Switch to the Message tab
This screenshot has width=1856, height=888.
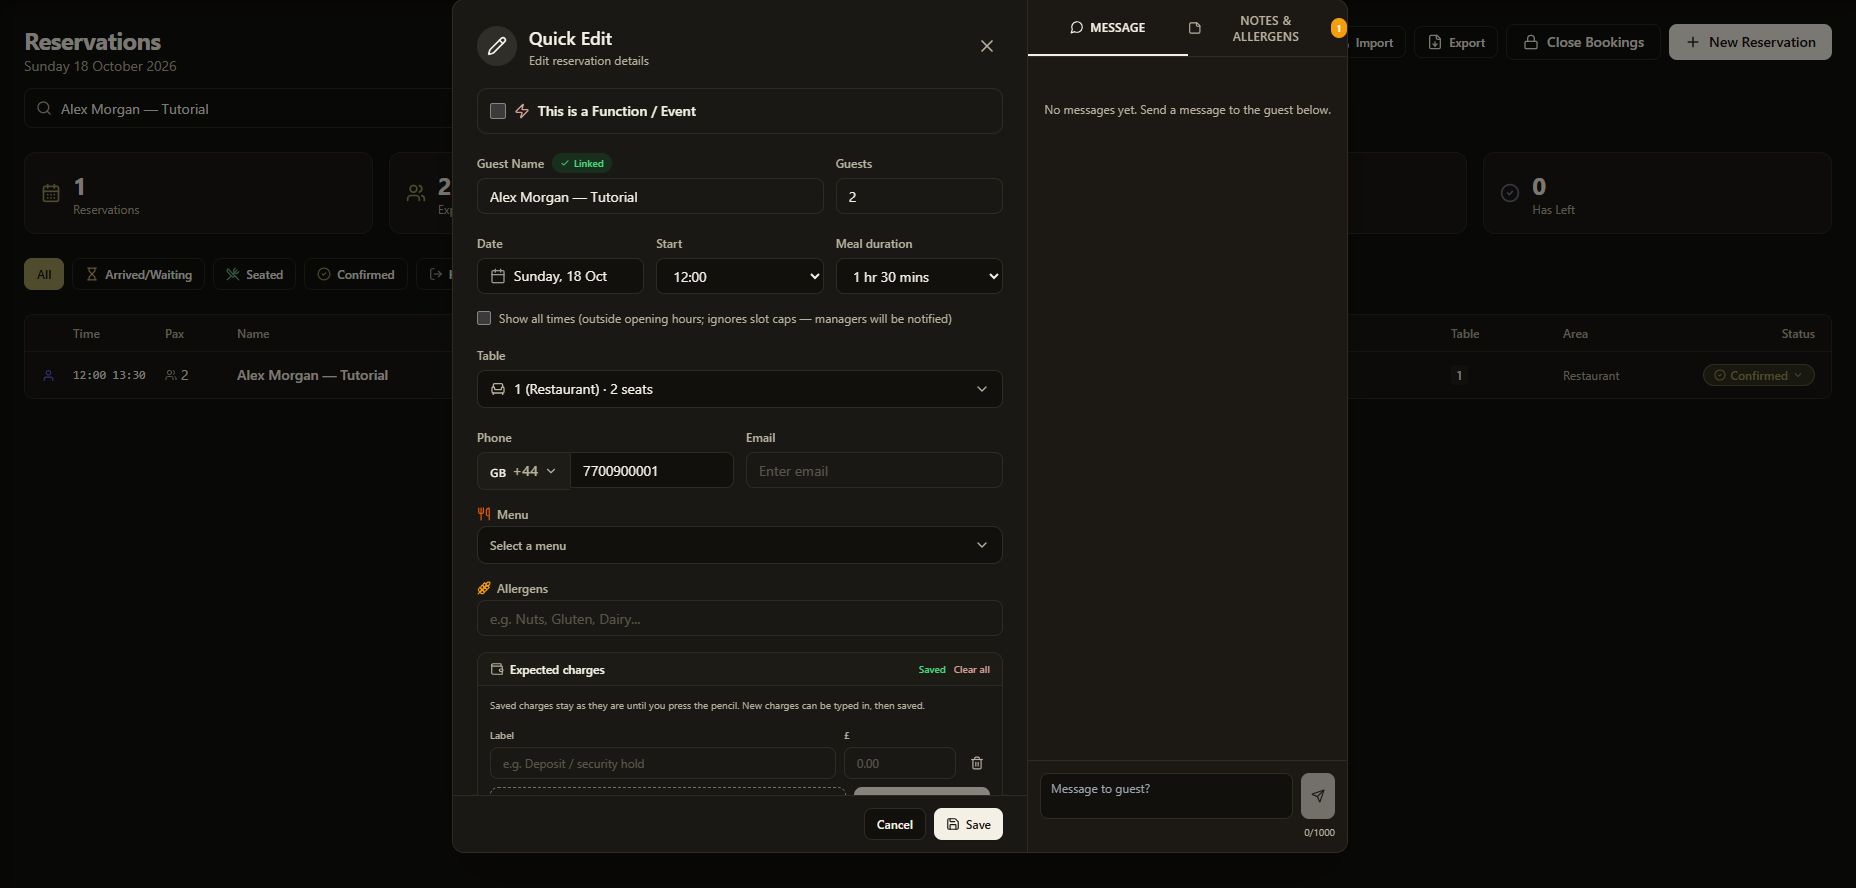coord(1108,28)
